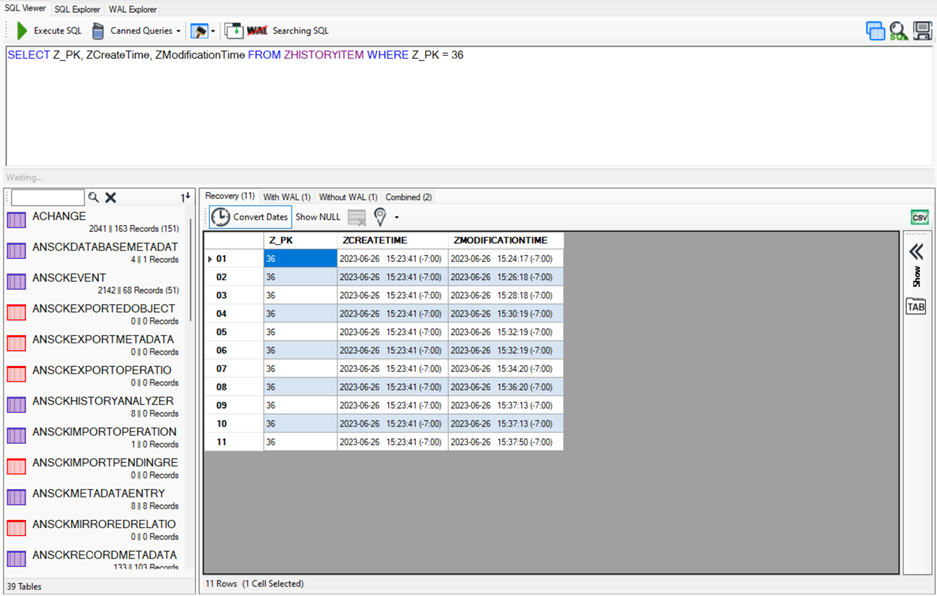Viewport: 937px width, 596px height.
Task: Switch to the With WAL (1) tab
Action: (286, 197)
